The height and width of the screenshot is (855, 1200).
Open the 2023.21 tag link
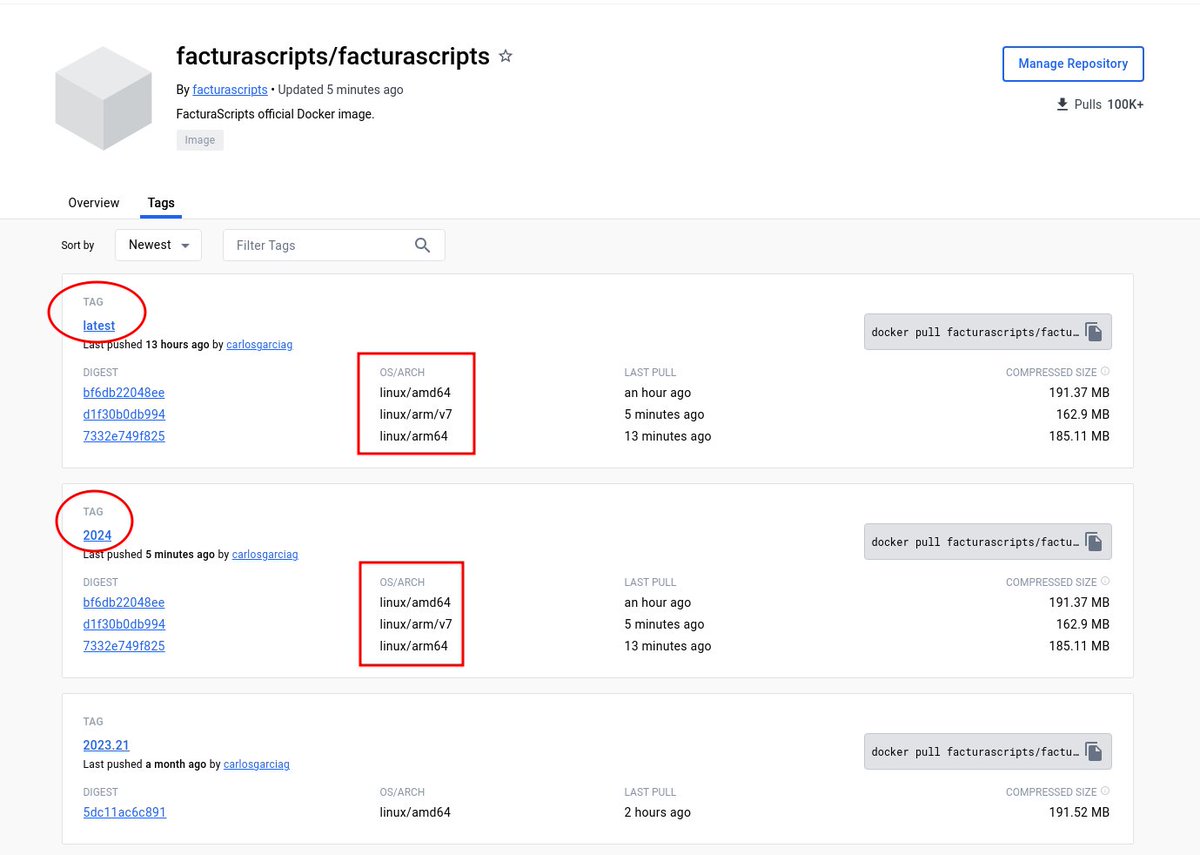[106, 746]
